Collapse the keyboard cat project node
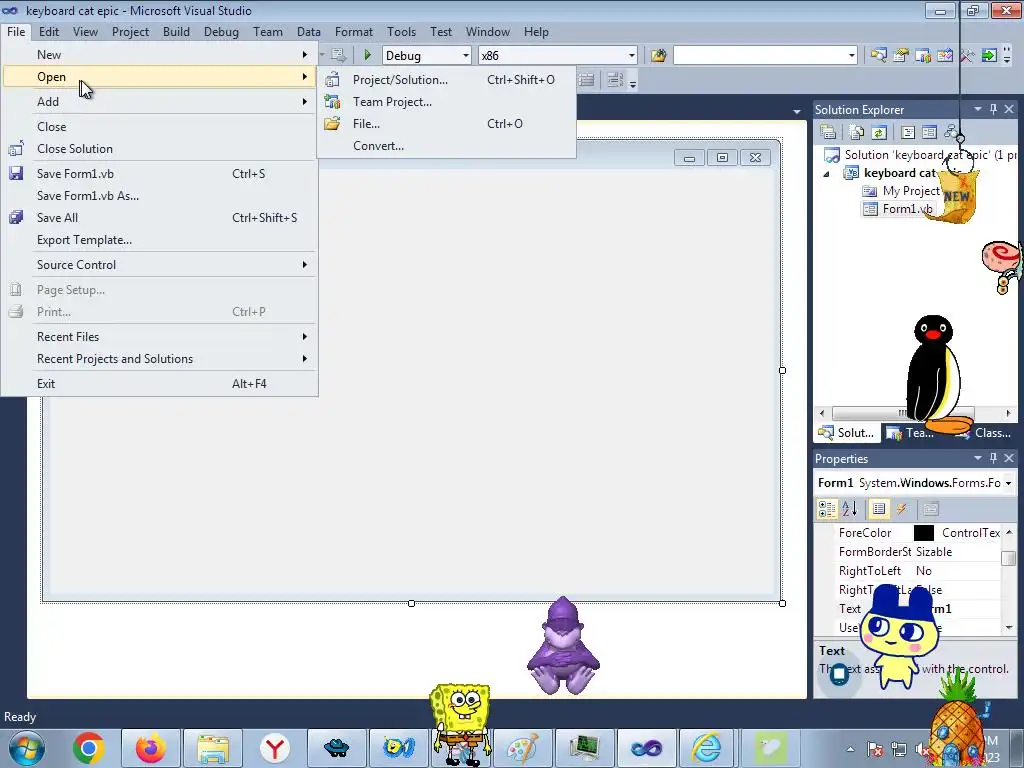The height and width of the screenshot is (768, 1024). [826, 174]
